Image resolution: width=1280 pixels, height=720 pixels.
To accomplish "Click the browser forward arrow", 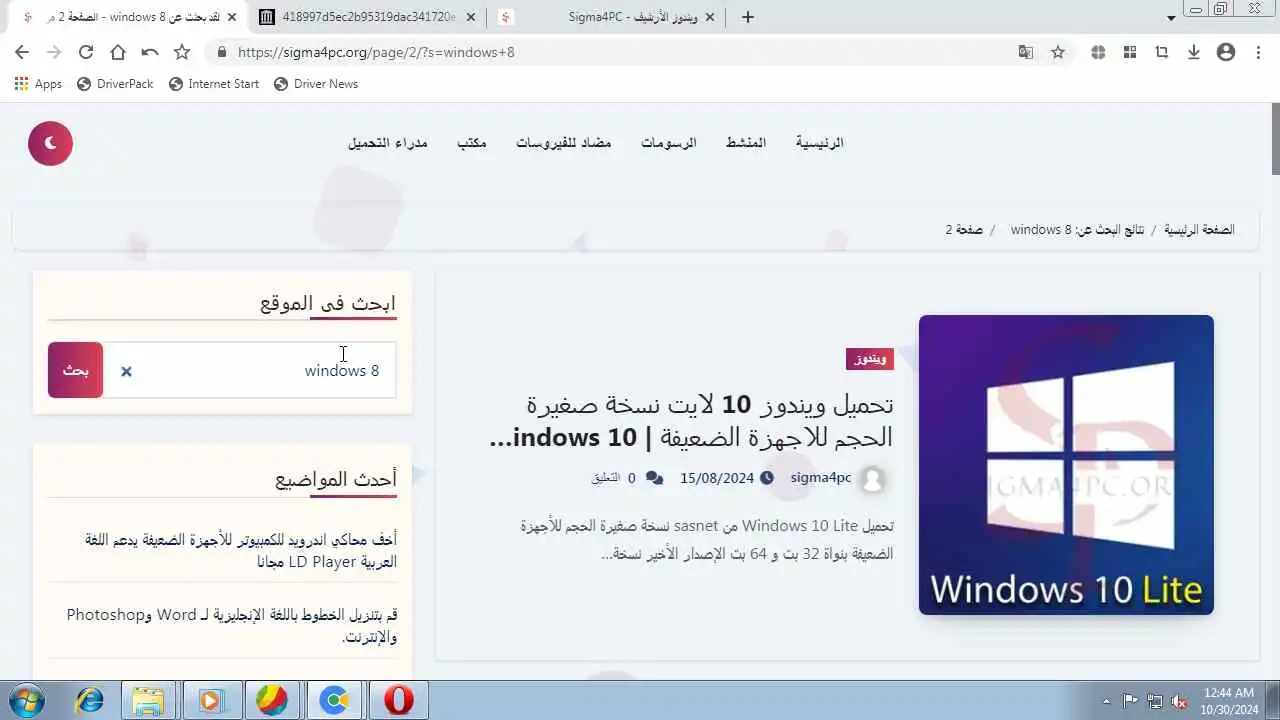I will [54, 52].
